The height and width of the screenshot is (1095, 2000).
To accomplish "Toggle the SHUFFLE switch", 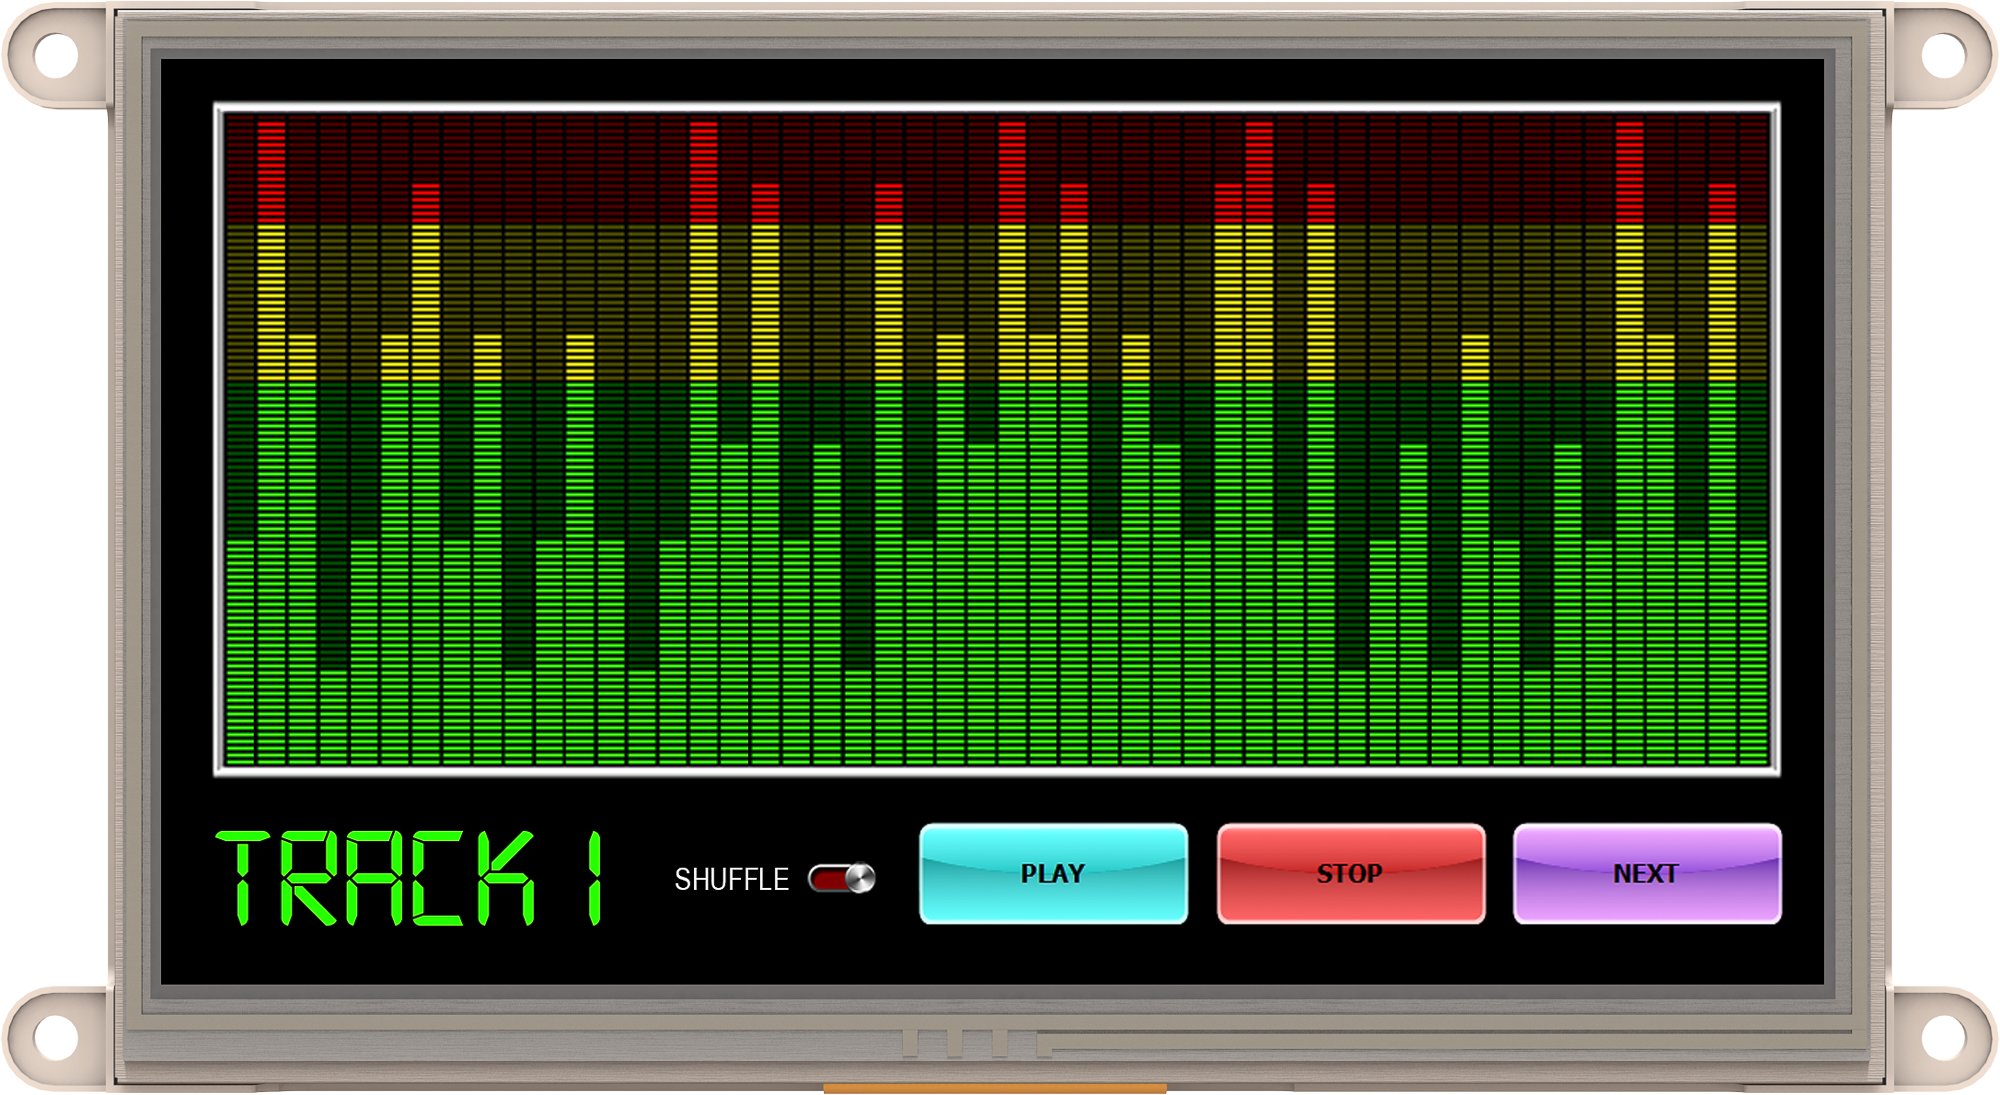I will click(x=841, y=878).
